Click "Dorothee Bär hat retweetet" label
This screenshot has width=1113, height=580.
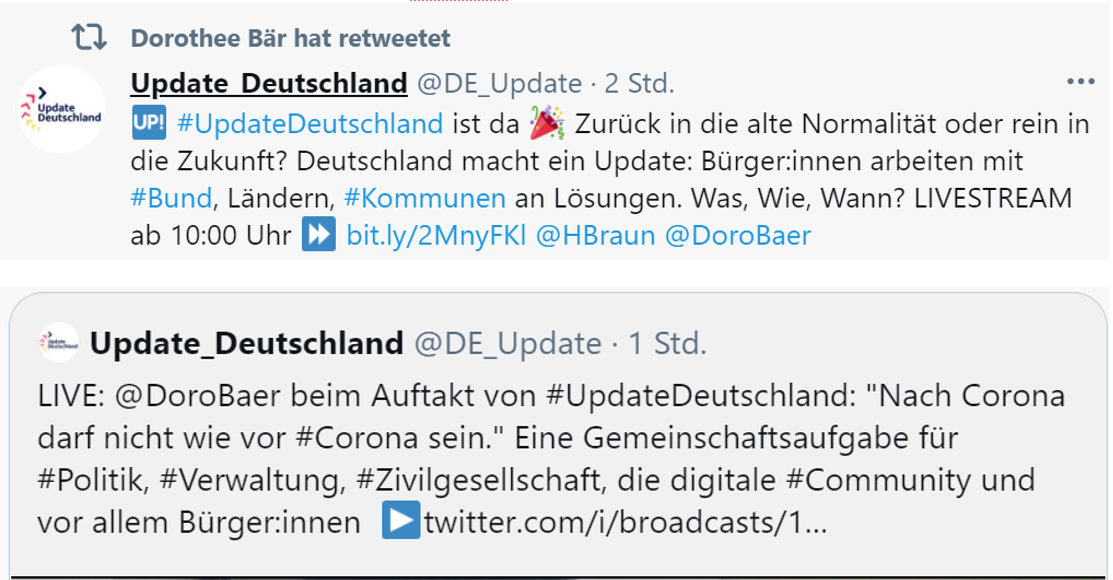click(x=290, y=39)
